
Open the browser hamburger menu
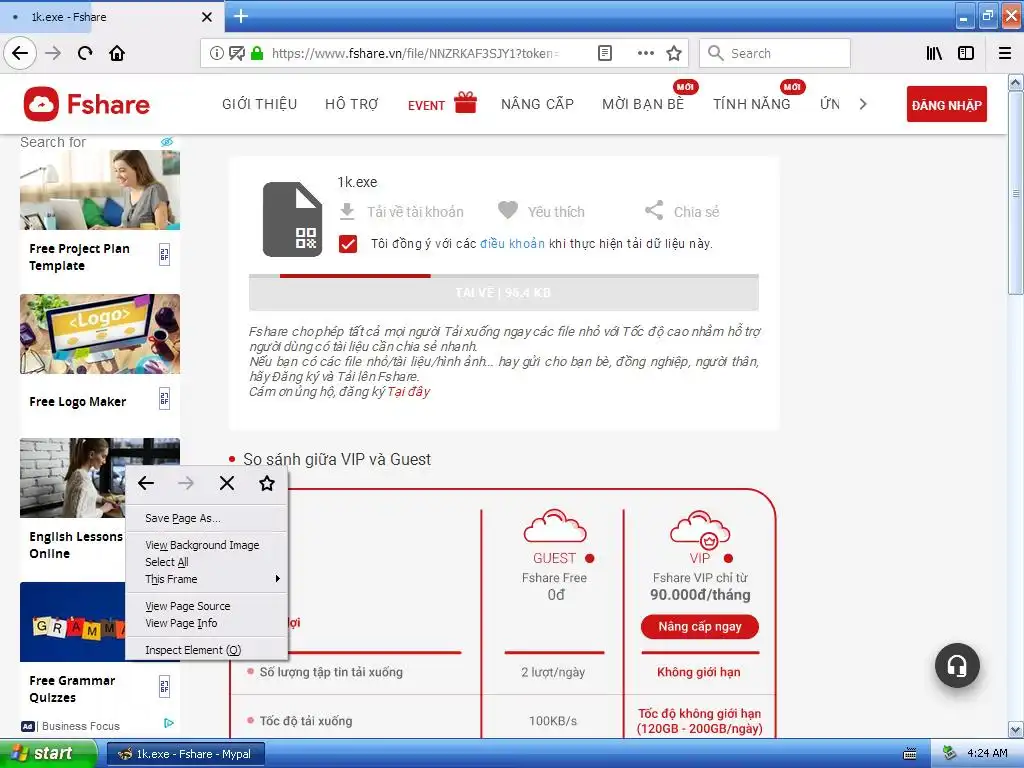point(1005,53)
